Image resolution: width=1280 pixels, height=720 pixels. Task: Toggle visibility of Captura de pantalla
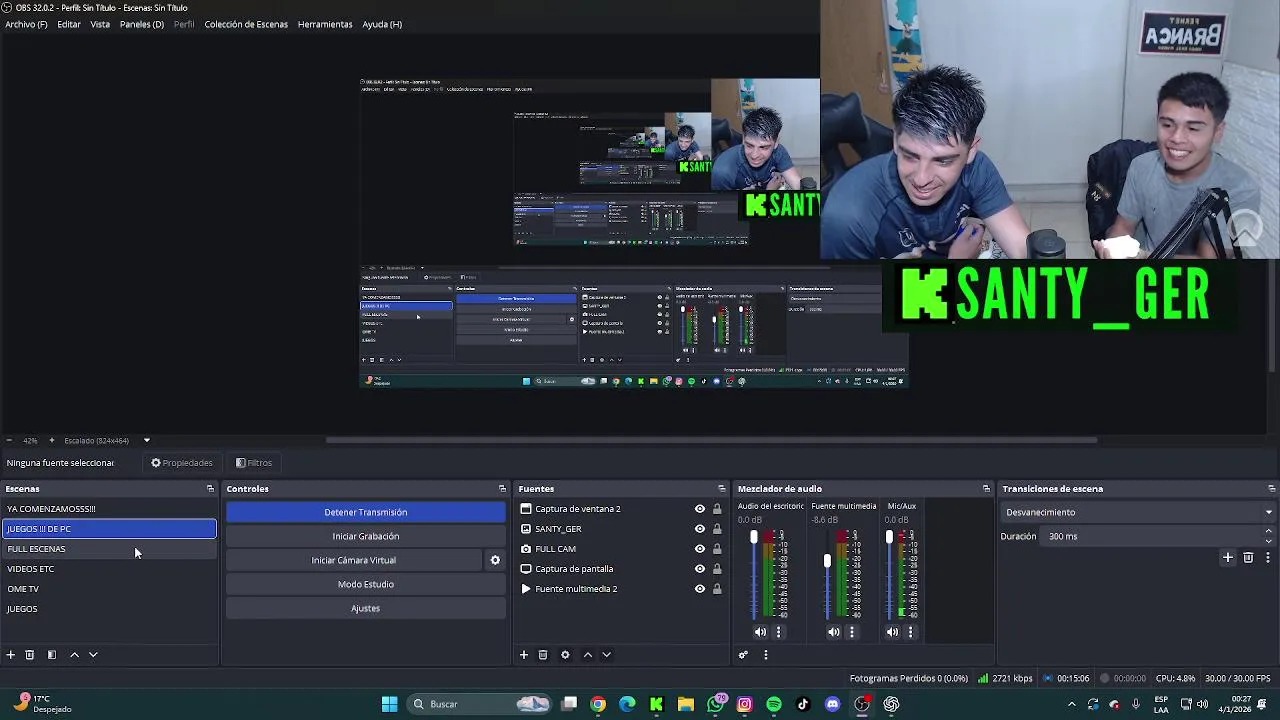(x=700, y=569)
